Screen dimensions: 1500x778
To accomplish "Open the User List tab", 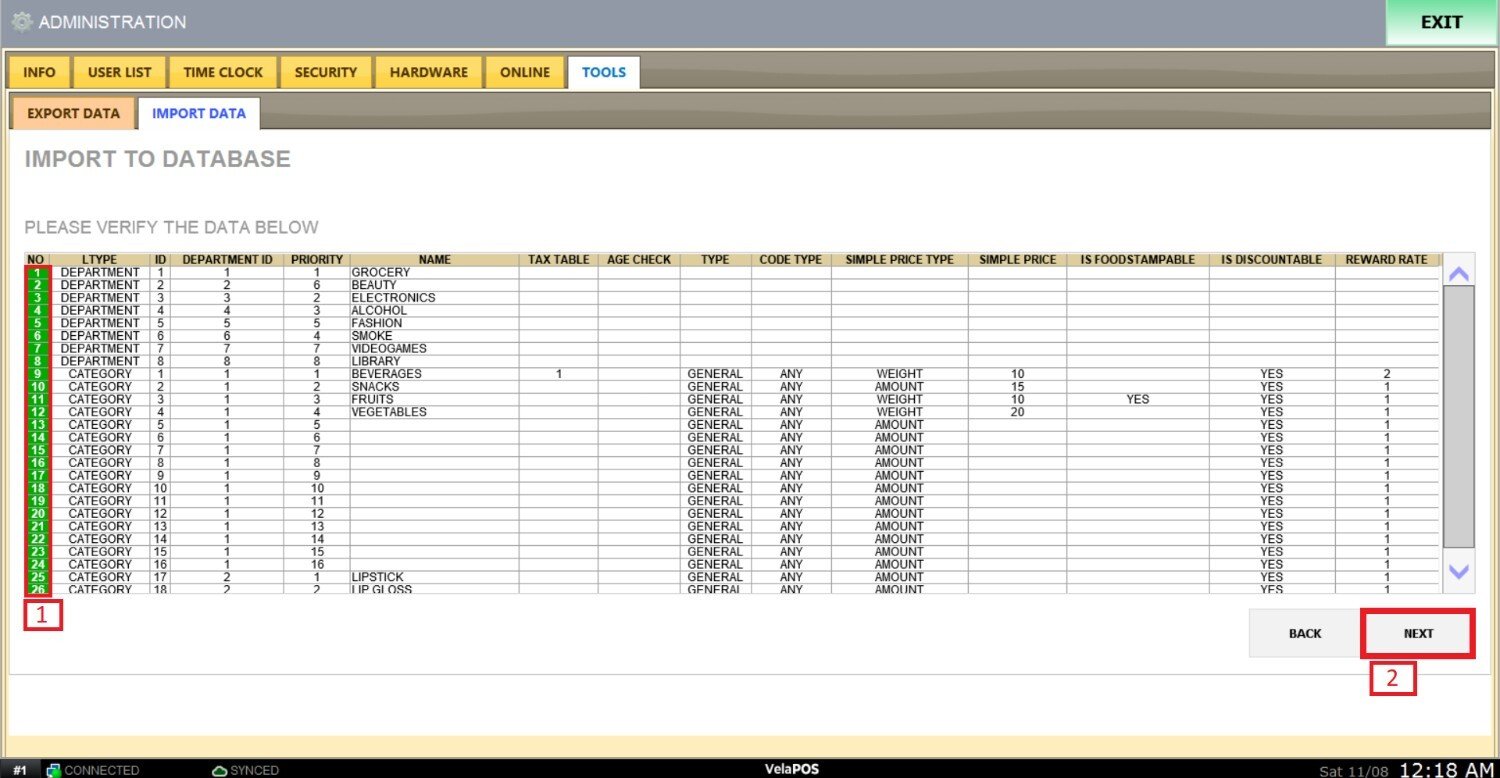I will pyautogui.click(x=119, y=72).
